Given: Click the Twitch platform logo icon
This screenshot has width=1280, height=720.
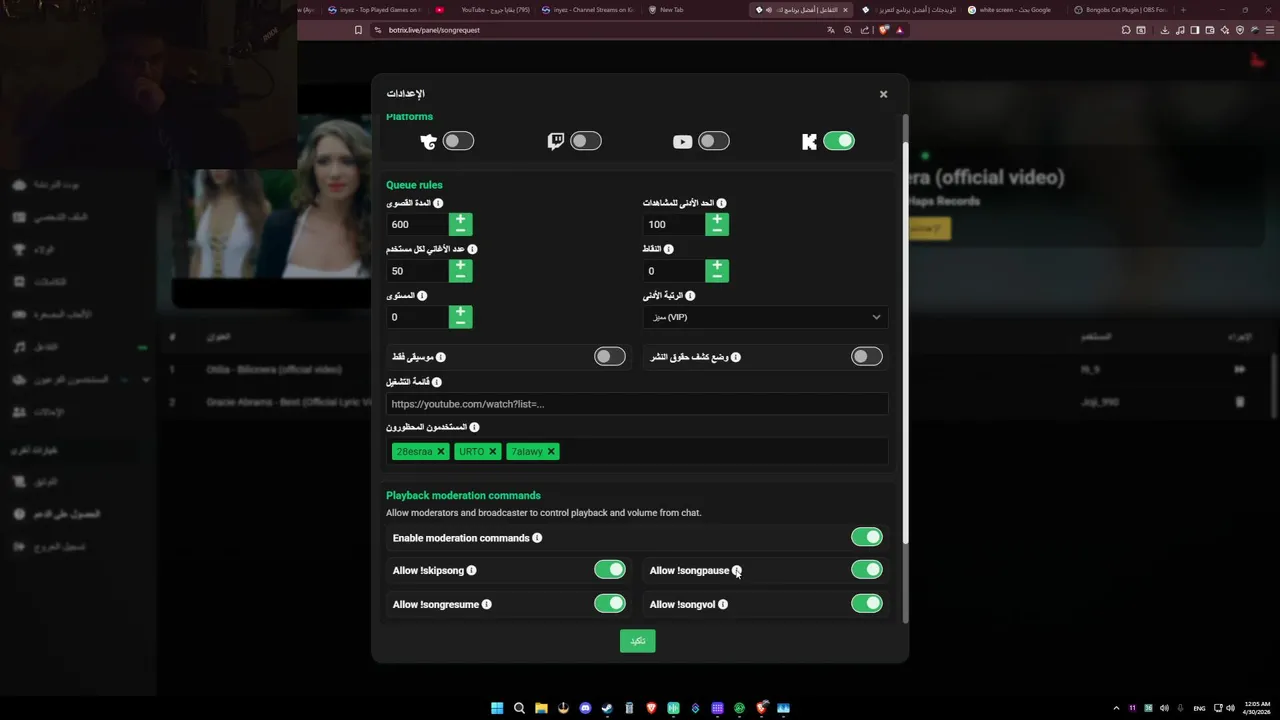Looking at the screenshot, I should coord(556,142).
